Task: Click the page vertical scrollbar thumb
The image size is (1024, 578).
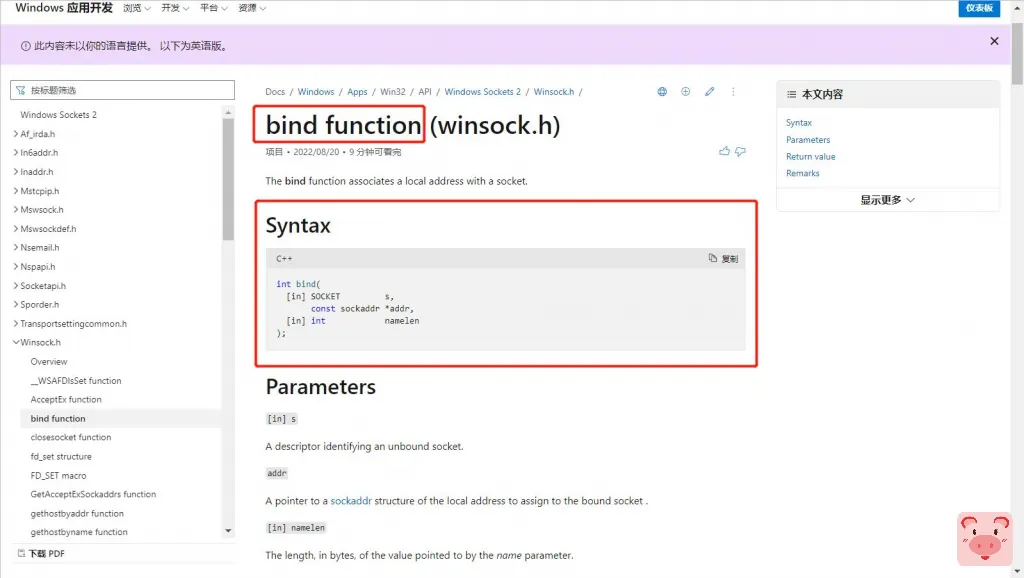Action: coord(1017,54)
